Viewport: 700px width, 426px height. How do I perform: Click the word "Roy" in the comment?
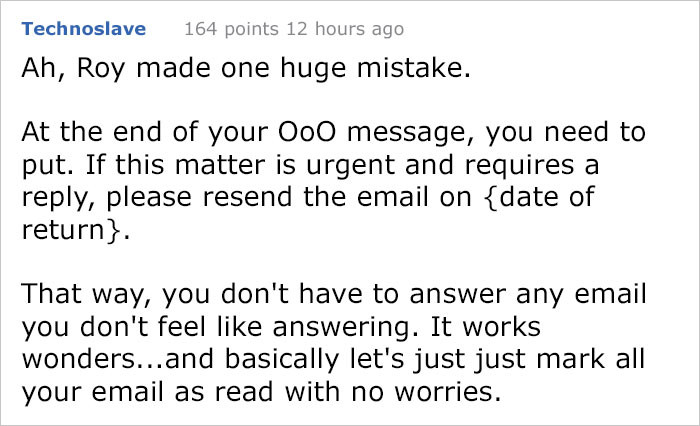pyautogui.click(x=92, y=71)
